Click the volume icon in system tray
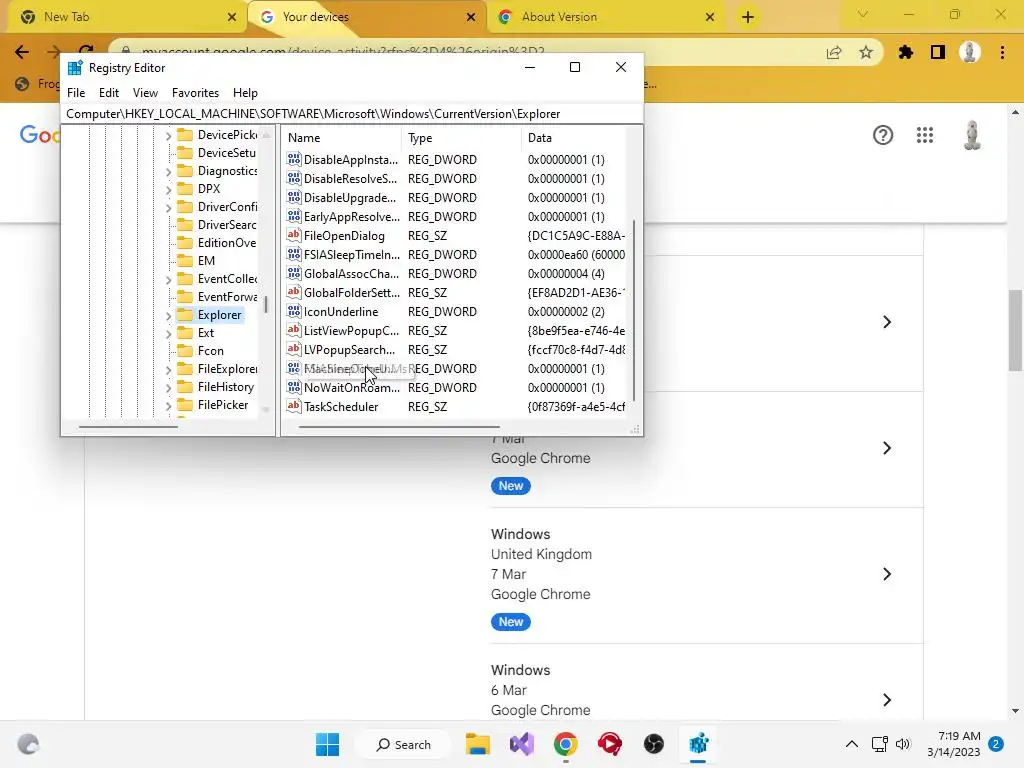Screen dimensions: 1024x768 pyautogui.click(x=903, y=744)
